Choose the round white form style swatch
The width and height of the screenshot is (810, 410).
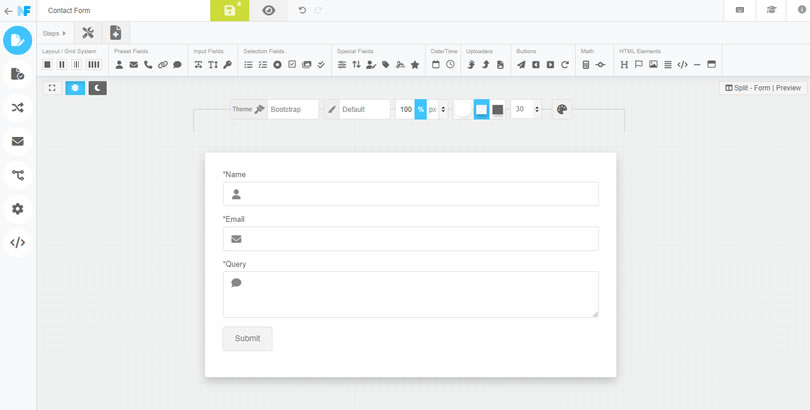463,109
